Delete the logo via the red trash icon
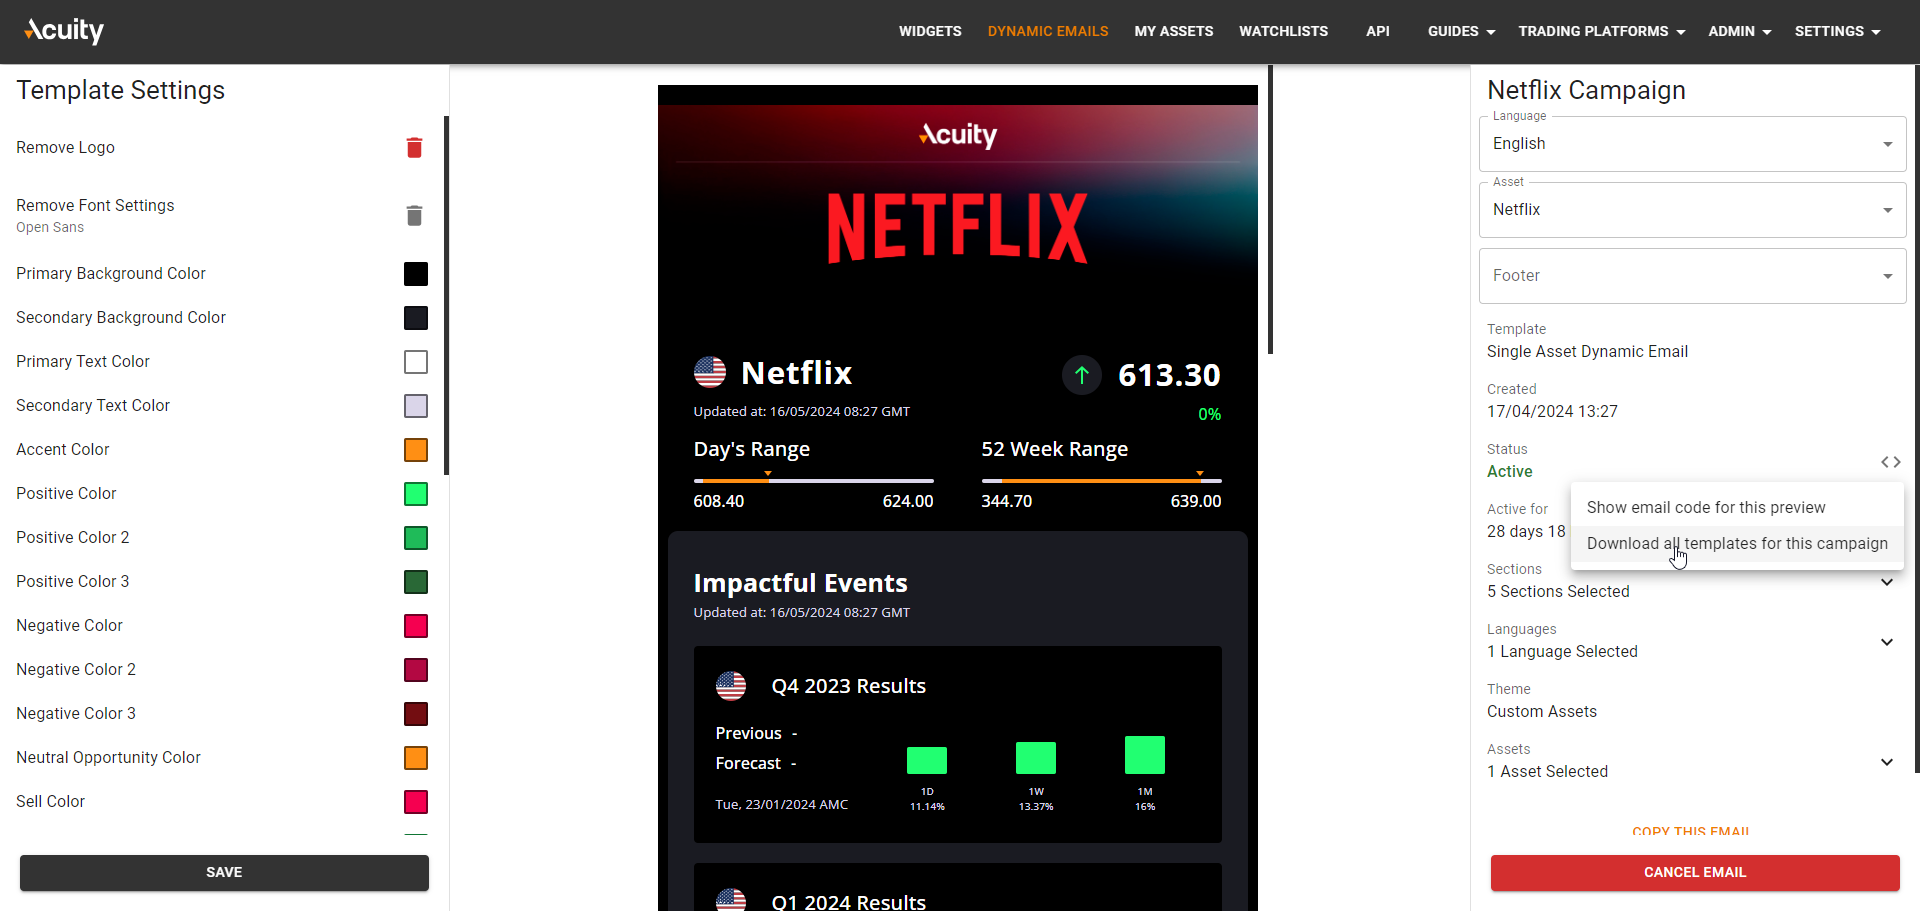The height and width of the screenshot is (911, 1920). (415, 148)
